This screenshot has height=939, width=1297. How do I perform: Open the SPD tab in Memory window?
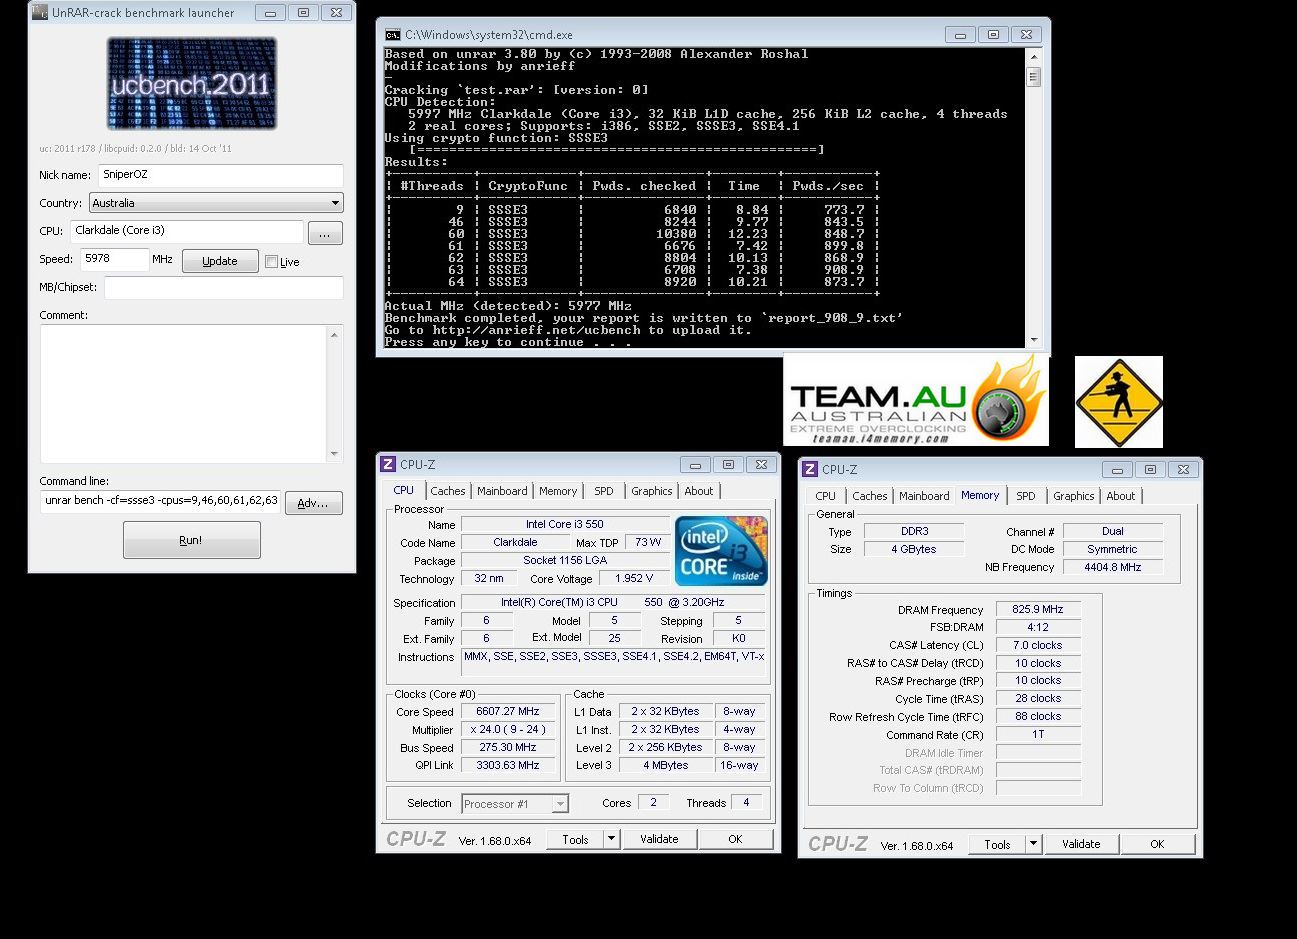1025,496
